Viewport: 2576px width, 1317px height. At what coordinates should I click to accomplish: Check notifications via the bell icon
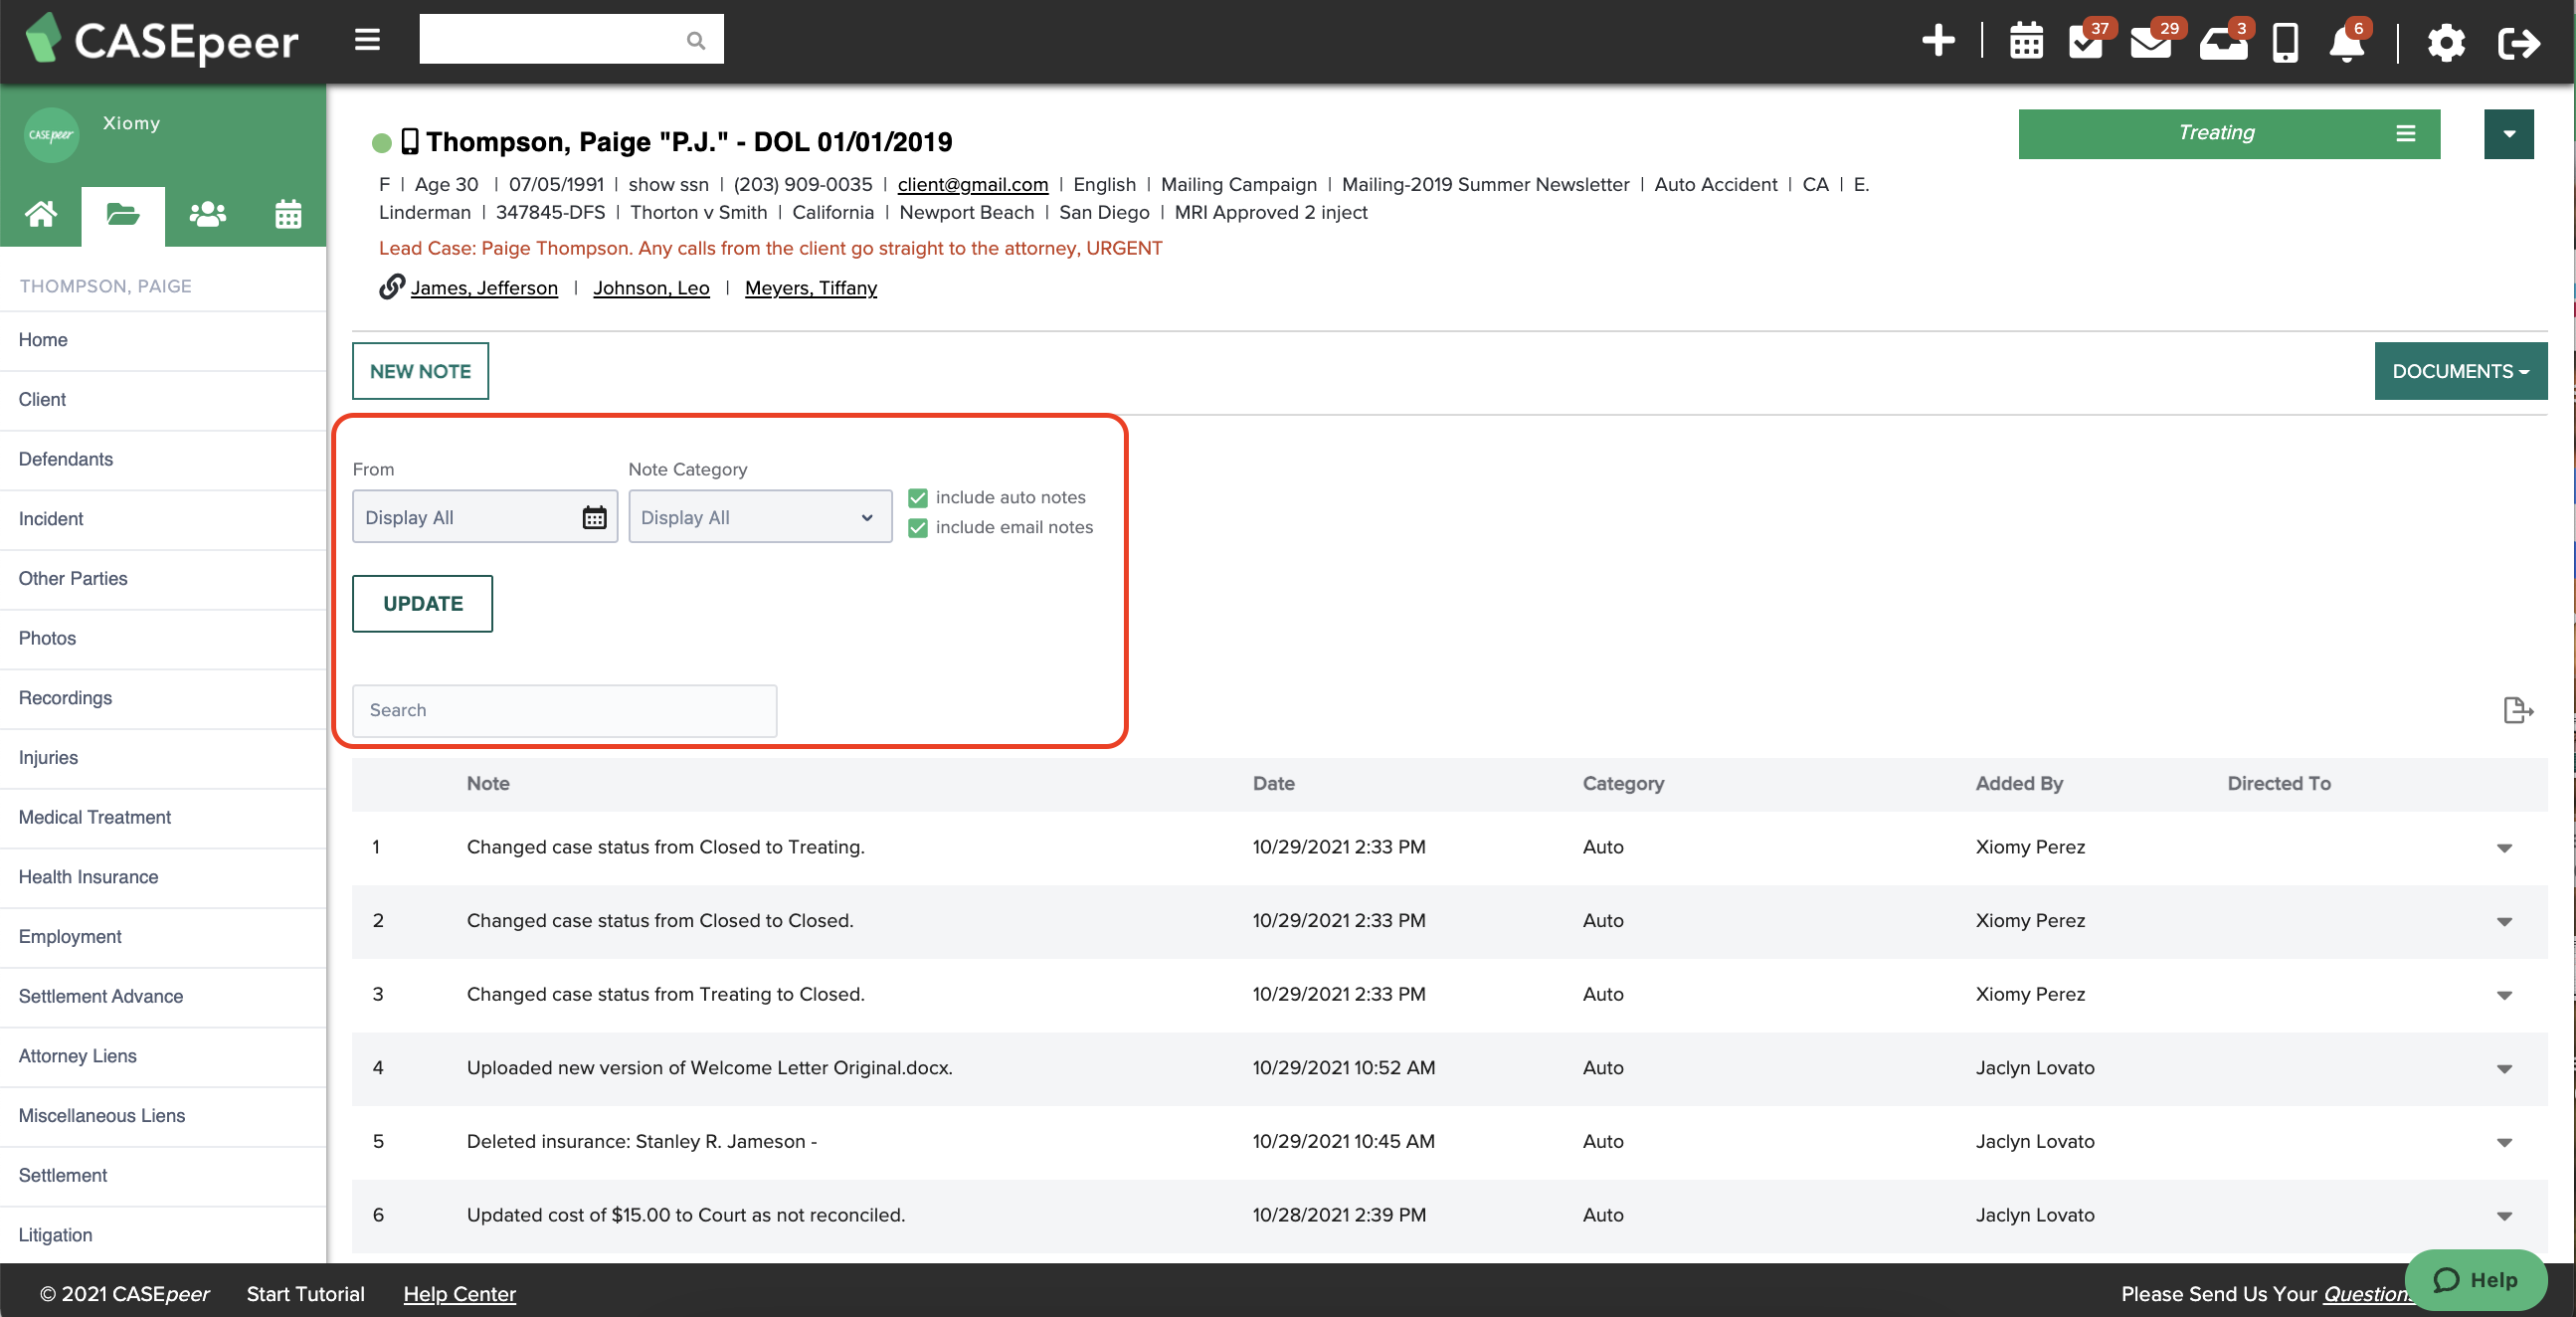pyautogui.click(x=2345, y=44)
